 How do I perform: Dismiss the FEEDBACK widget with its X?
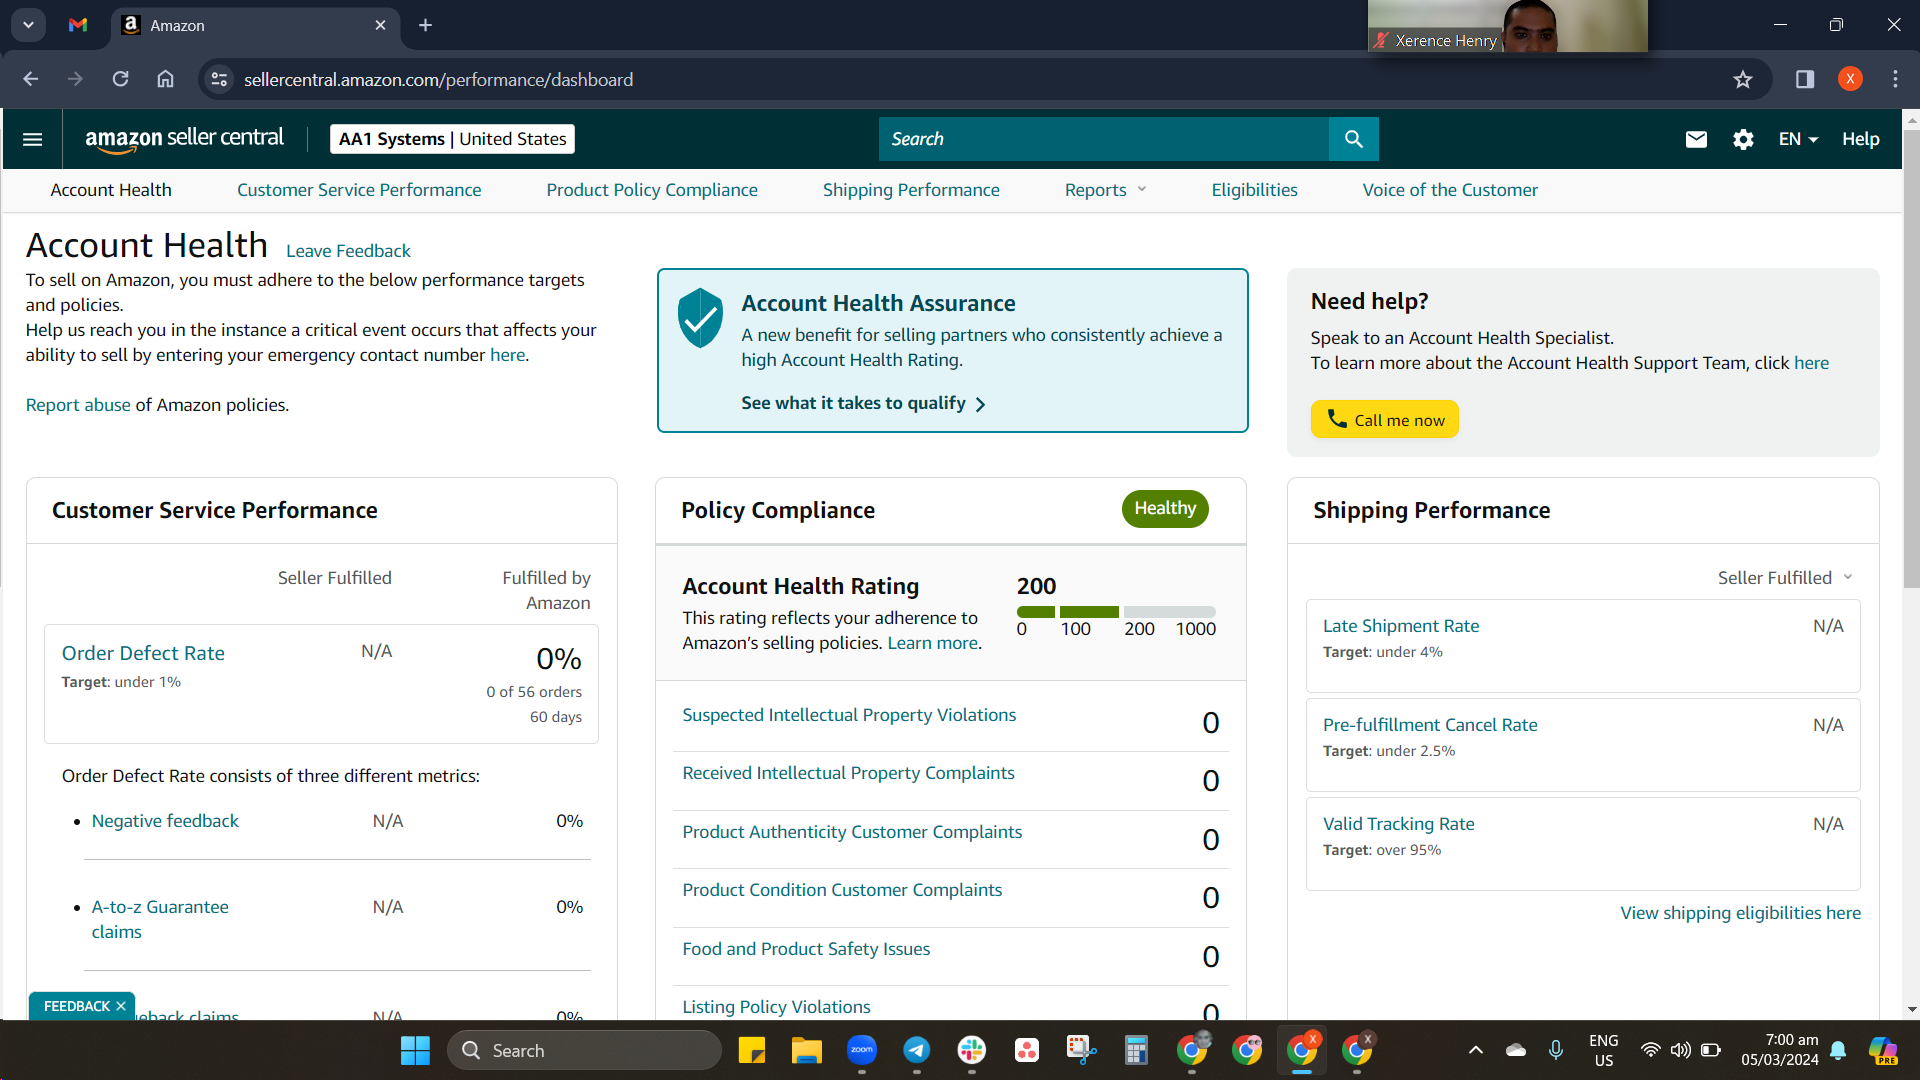(121, 1006)
